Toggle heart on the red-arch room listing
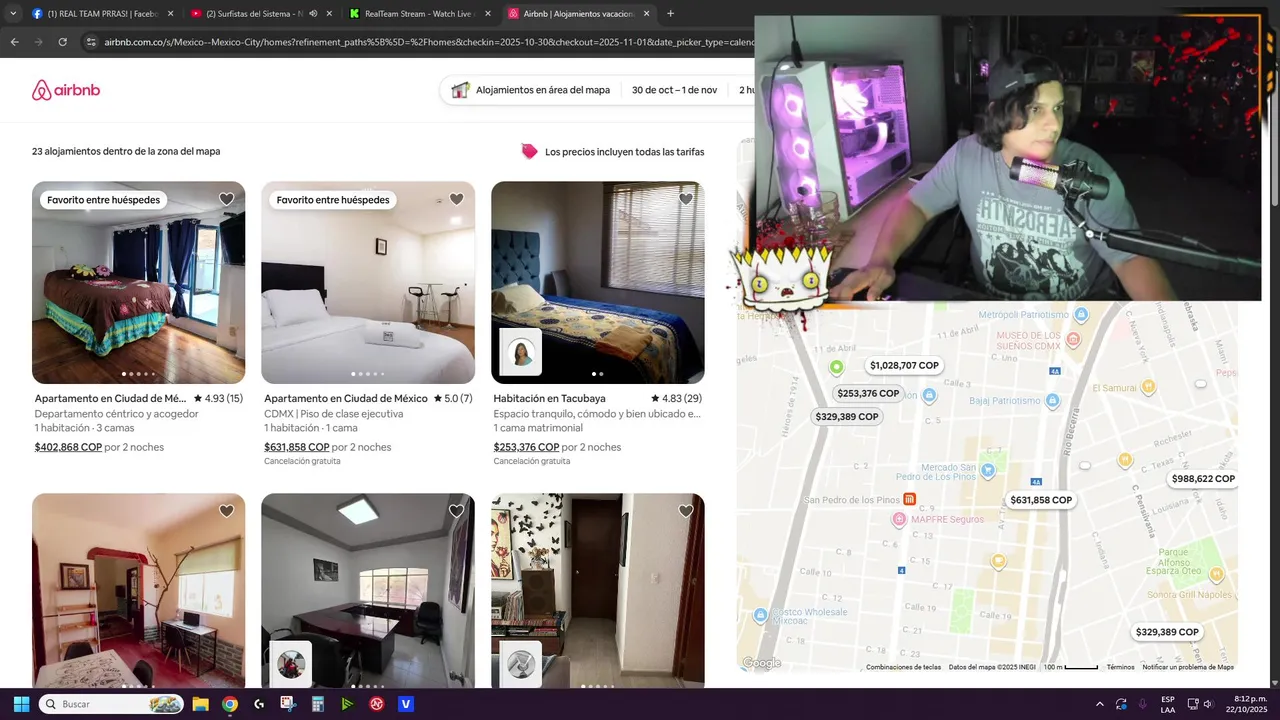 [227, 511]
